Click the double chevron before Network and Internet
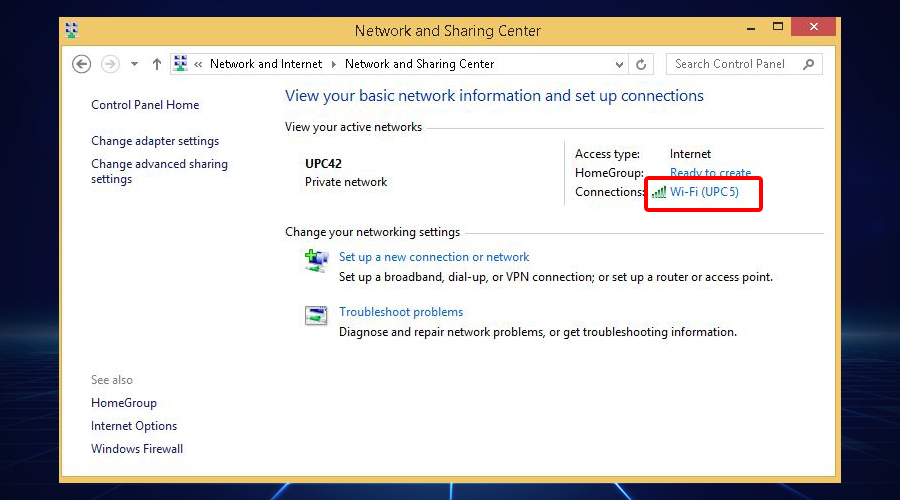The width and height of the screenshot is (900, 500). pyautogui.click(x=198, y=64)
